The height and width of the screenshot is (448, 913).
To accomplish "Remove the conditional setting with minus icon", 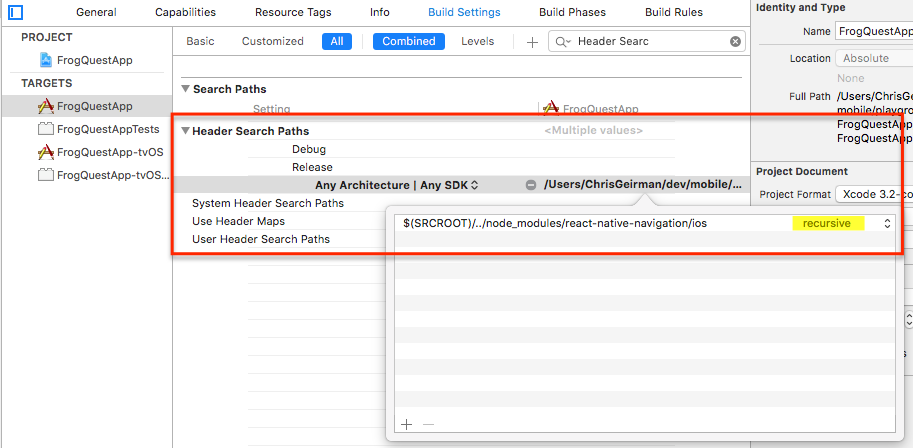I will click(530, 185).
